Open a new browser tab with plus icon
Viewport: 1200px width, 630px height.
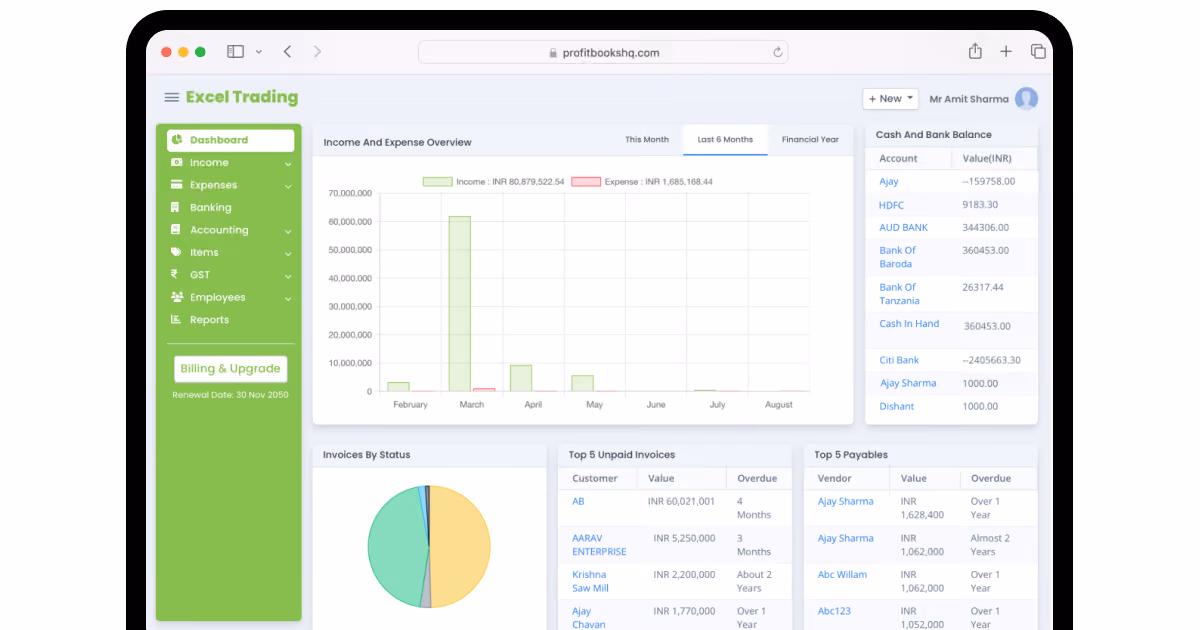click(1006, 51)
